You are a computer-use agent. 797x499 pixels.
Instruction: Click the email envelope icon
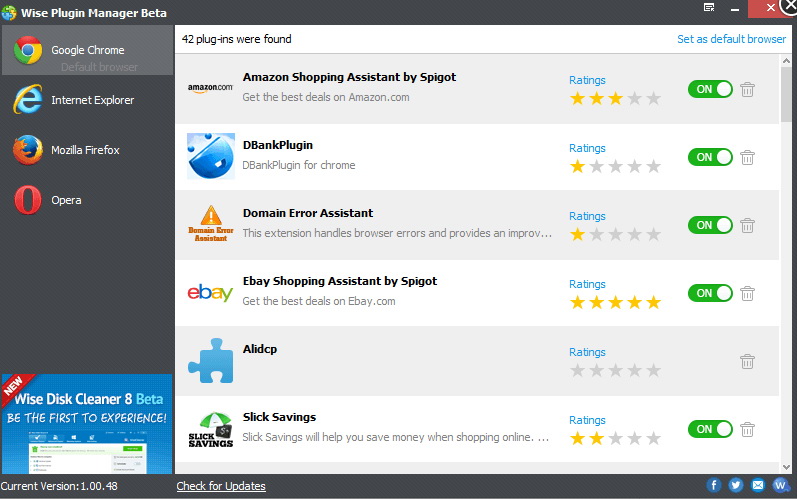(758, 485)
